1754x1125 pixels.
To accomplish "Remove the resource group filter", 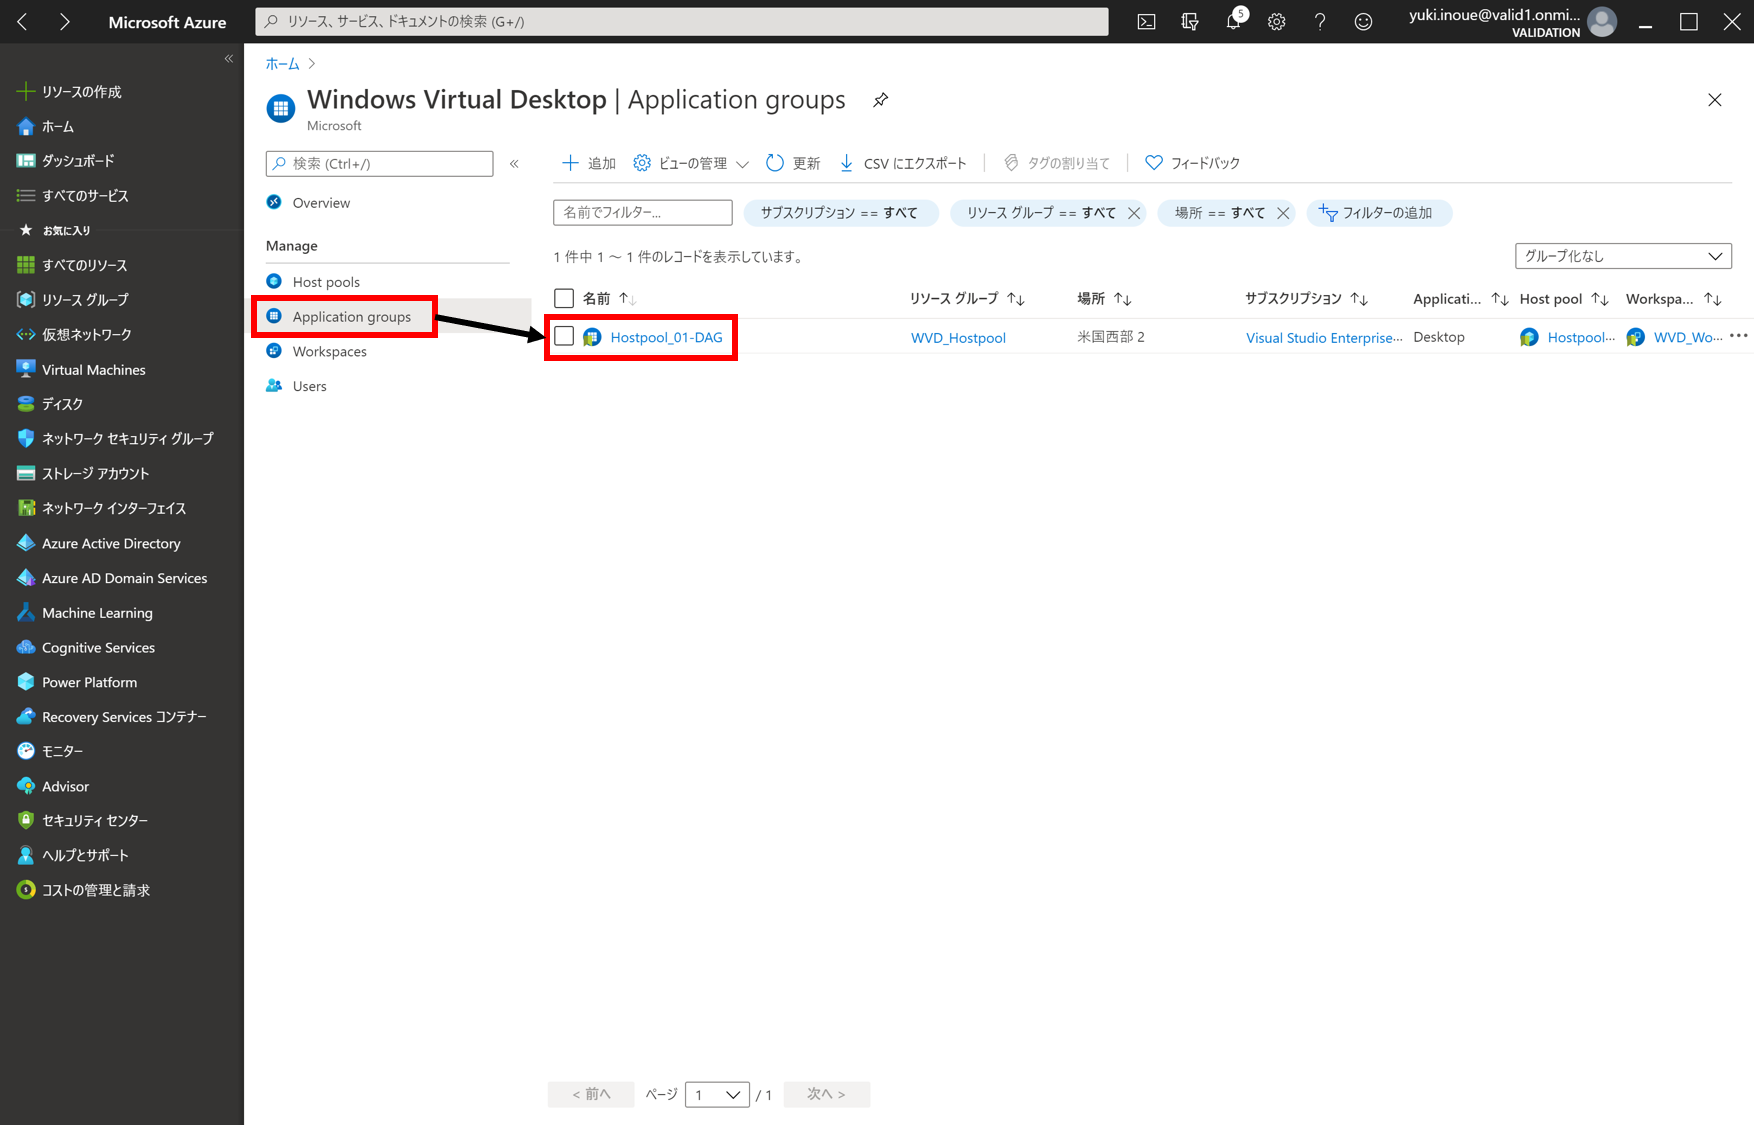I will pyautogui.click(x=1134, y=213).
